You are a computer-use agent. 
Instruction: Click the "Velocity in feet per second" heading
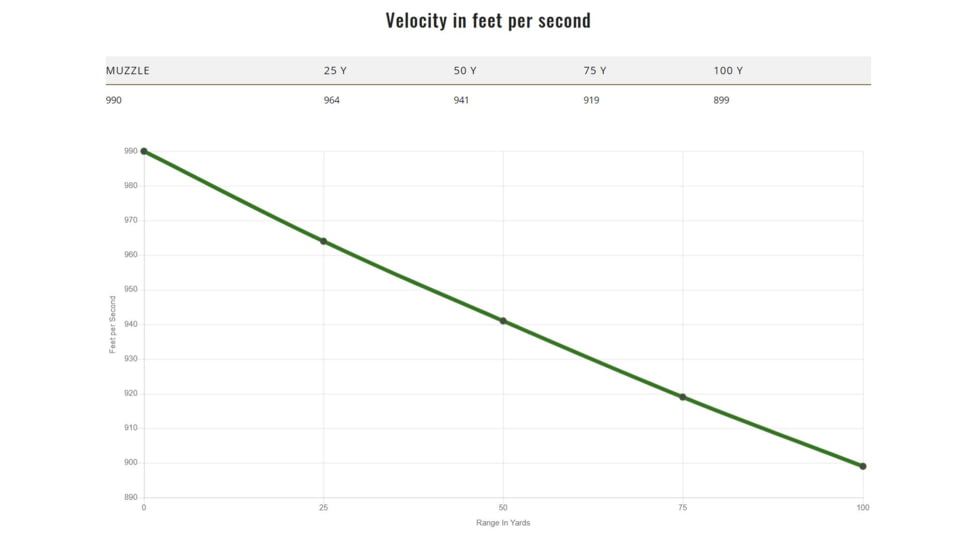(x=488, y=21)
